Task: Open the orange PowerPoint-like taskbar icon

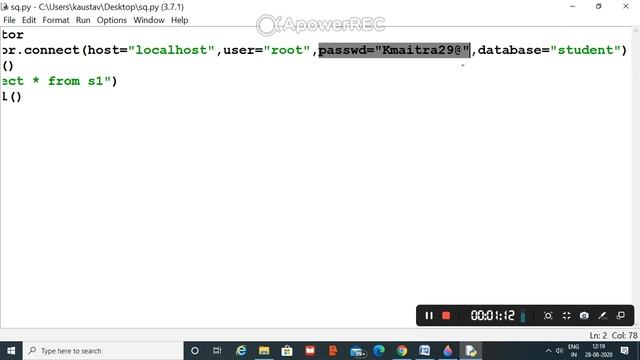Action: [333, 351]
